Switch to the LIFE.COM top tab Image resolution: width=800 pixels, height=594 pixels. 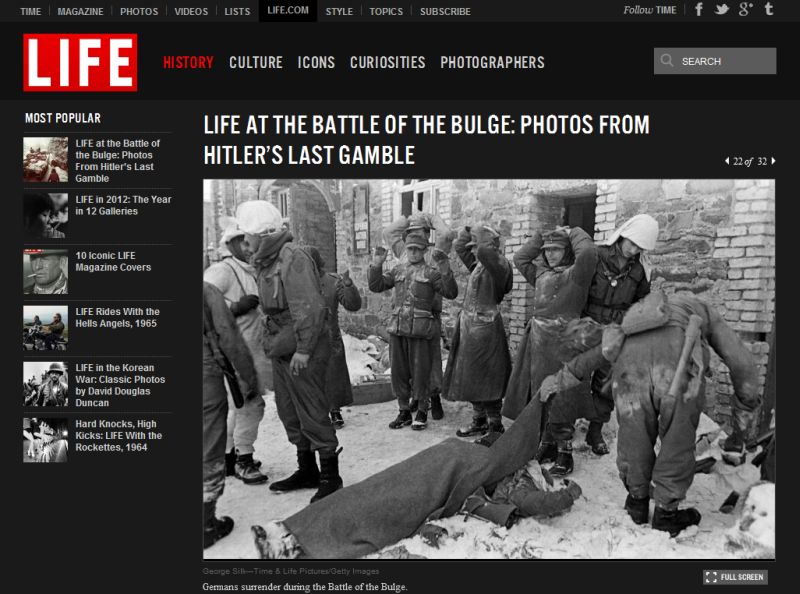tap(288, 11)
